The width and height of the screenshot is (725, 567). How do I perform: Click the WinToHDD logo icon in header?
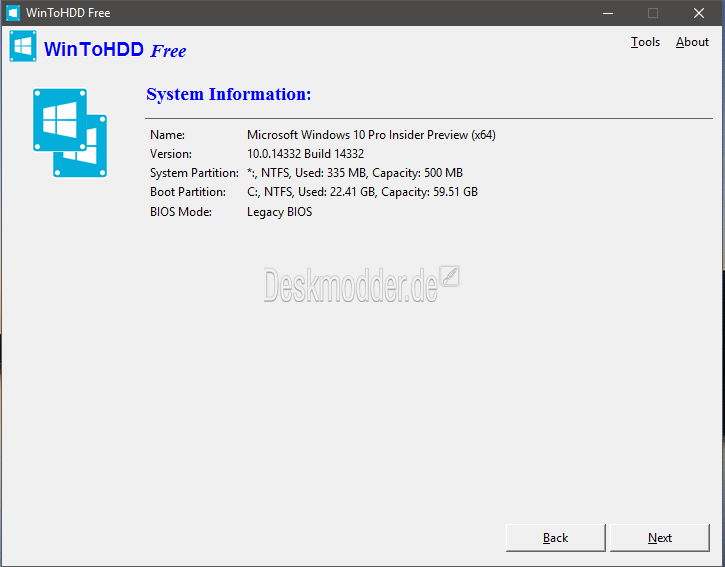tap(23, 46)
